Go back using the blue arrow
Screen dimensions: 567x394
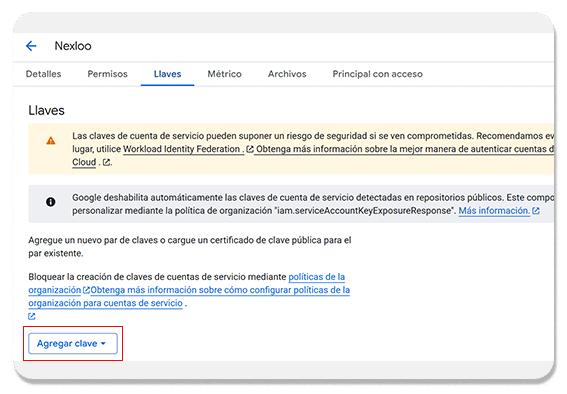31,46
